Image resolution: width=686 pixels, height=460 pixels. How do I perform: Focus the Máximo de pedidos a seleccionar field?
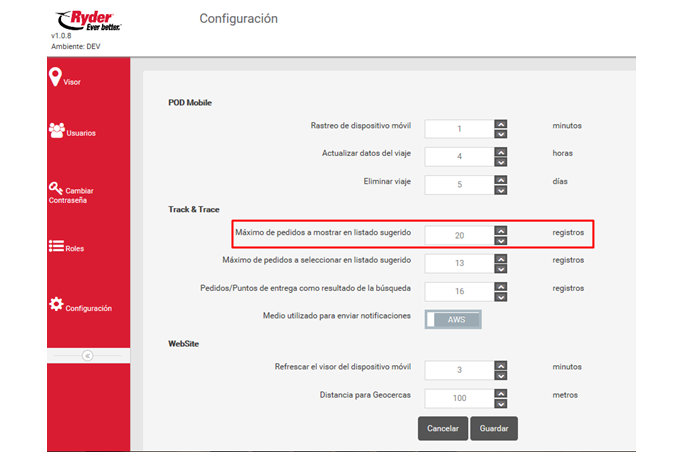[x=459, y=263]
